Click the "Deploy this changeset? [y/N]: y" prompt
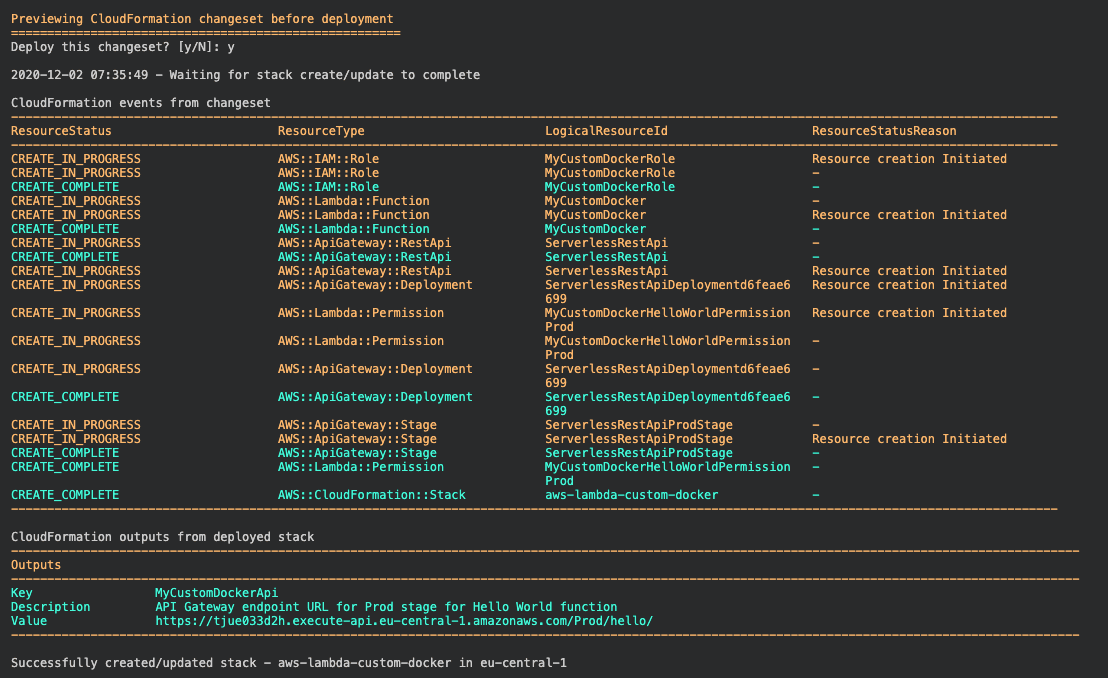This screenshot has height=678, width=1108. [x=123, y=47]
